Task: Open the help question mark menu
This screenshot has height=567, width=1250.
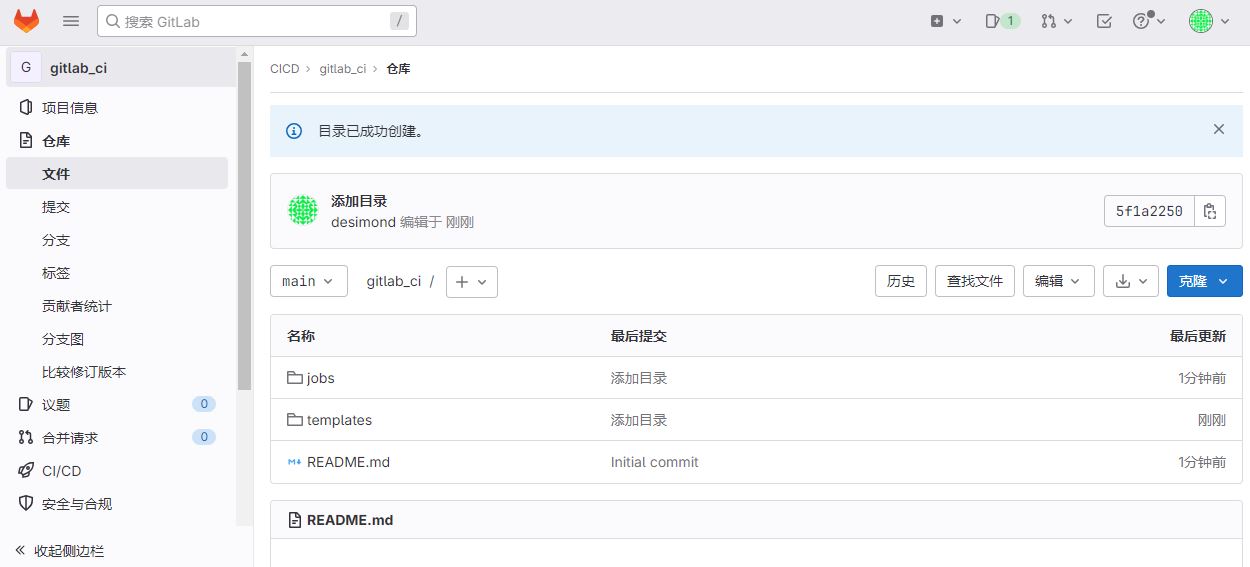Action: click(x=1148, y=21)
